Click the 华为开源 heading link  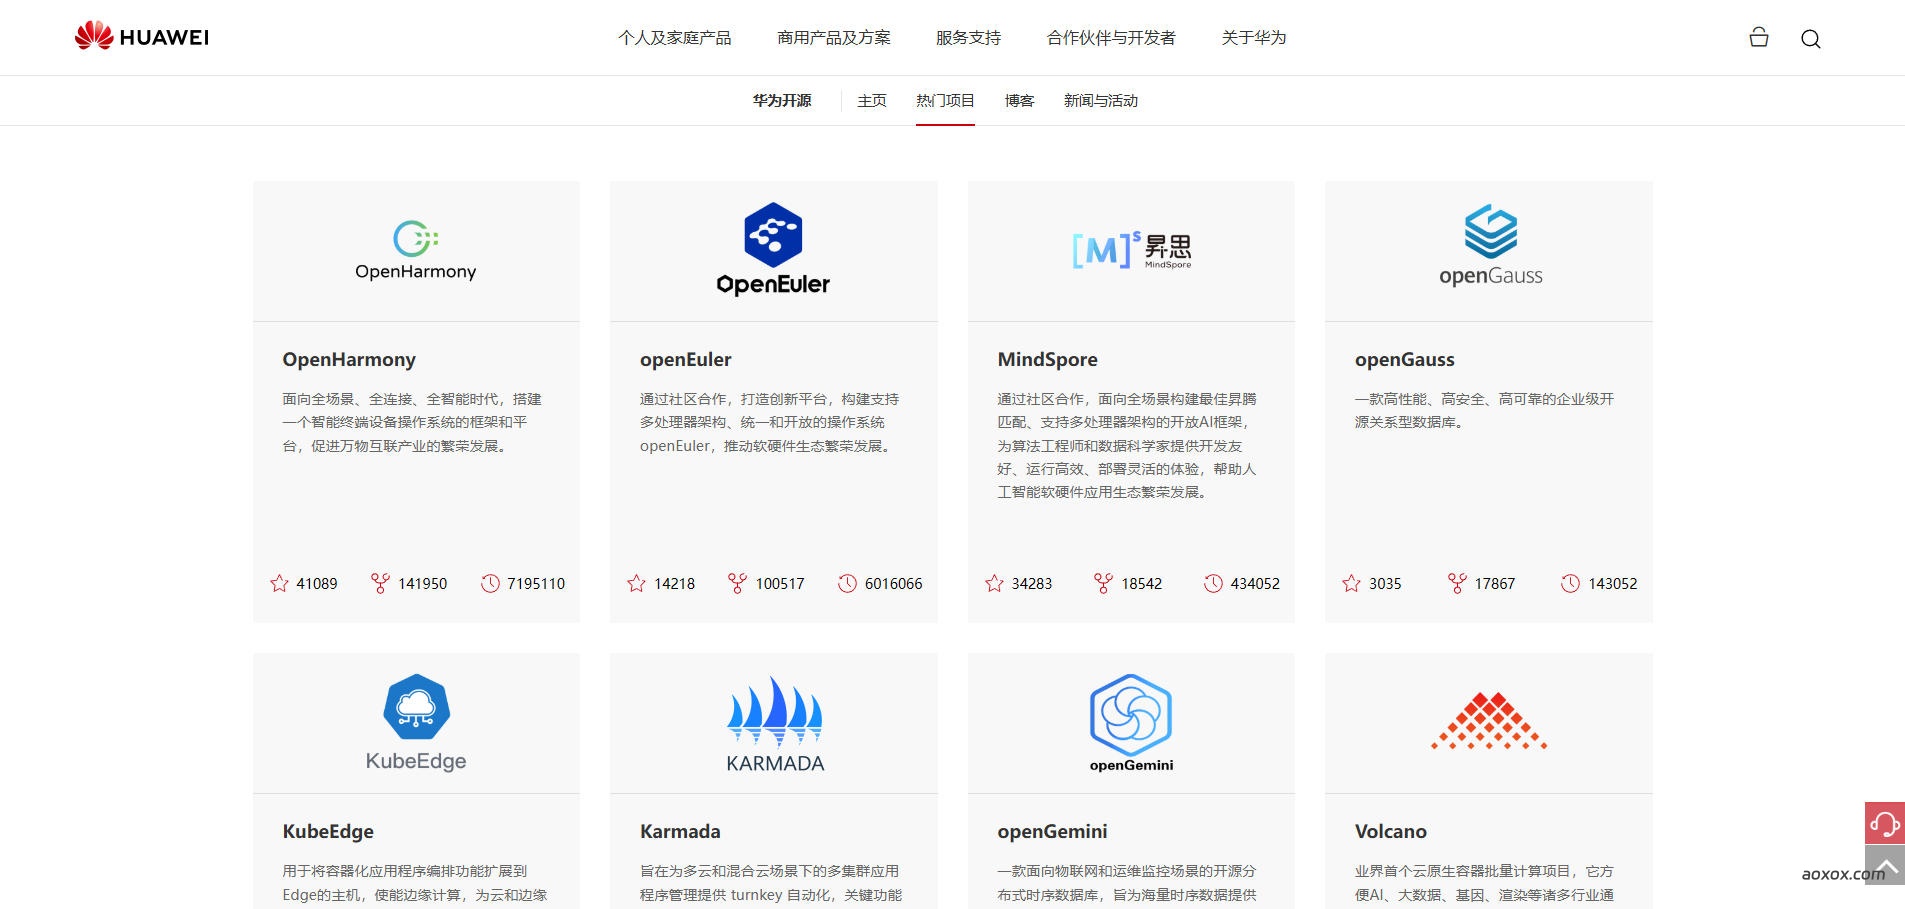(781, 100)
